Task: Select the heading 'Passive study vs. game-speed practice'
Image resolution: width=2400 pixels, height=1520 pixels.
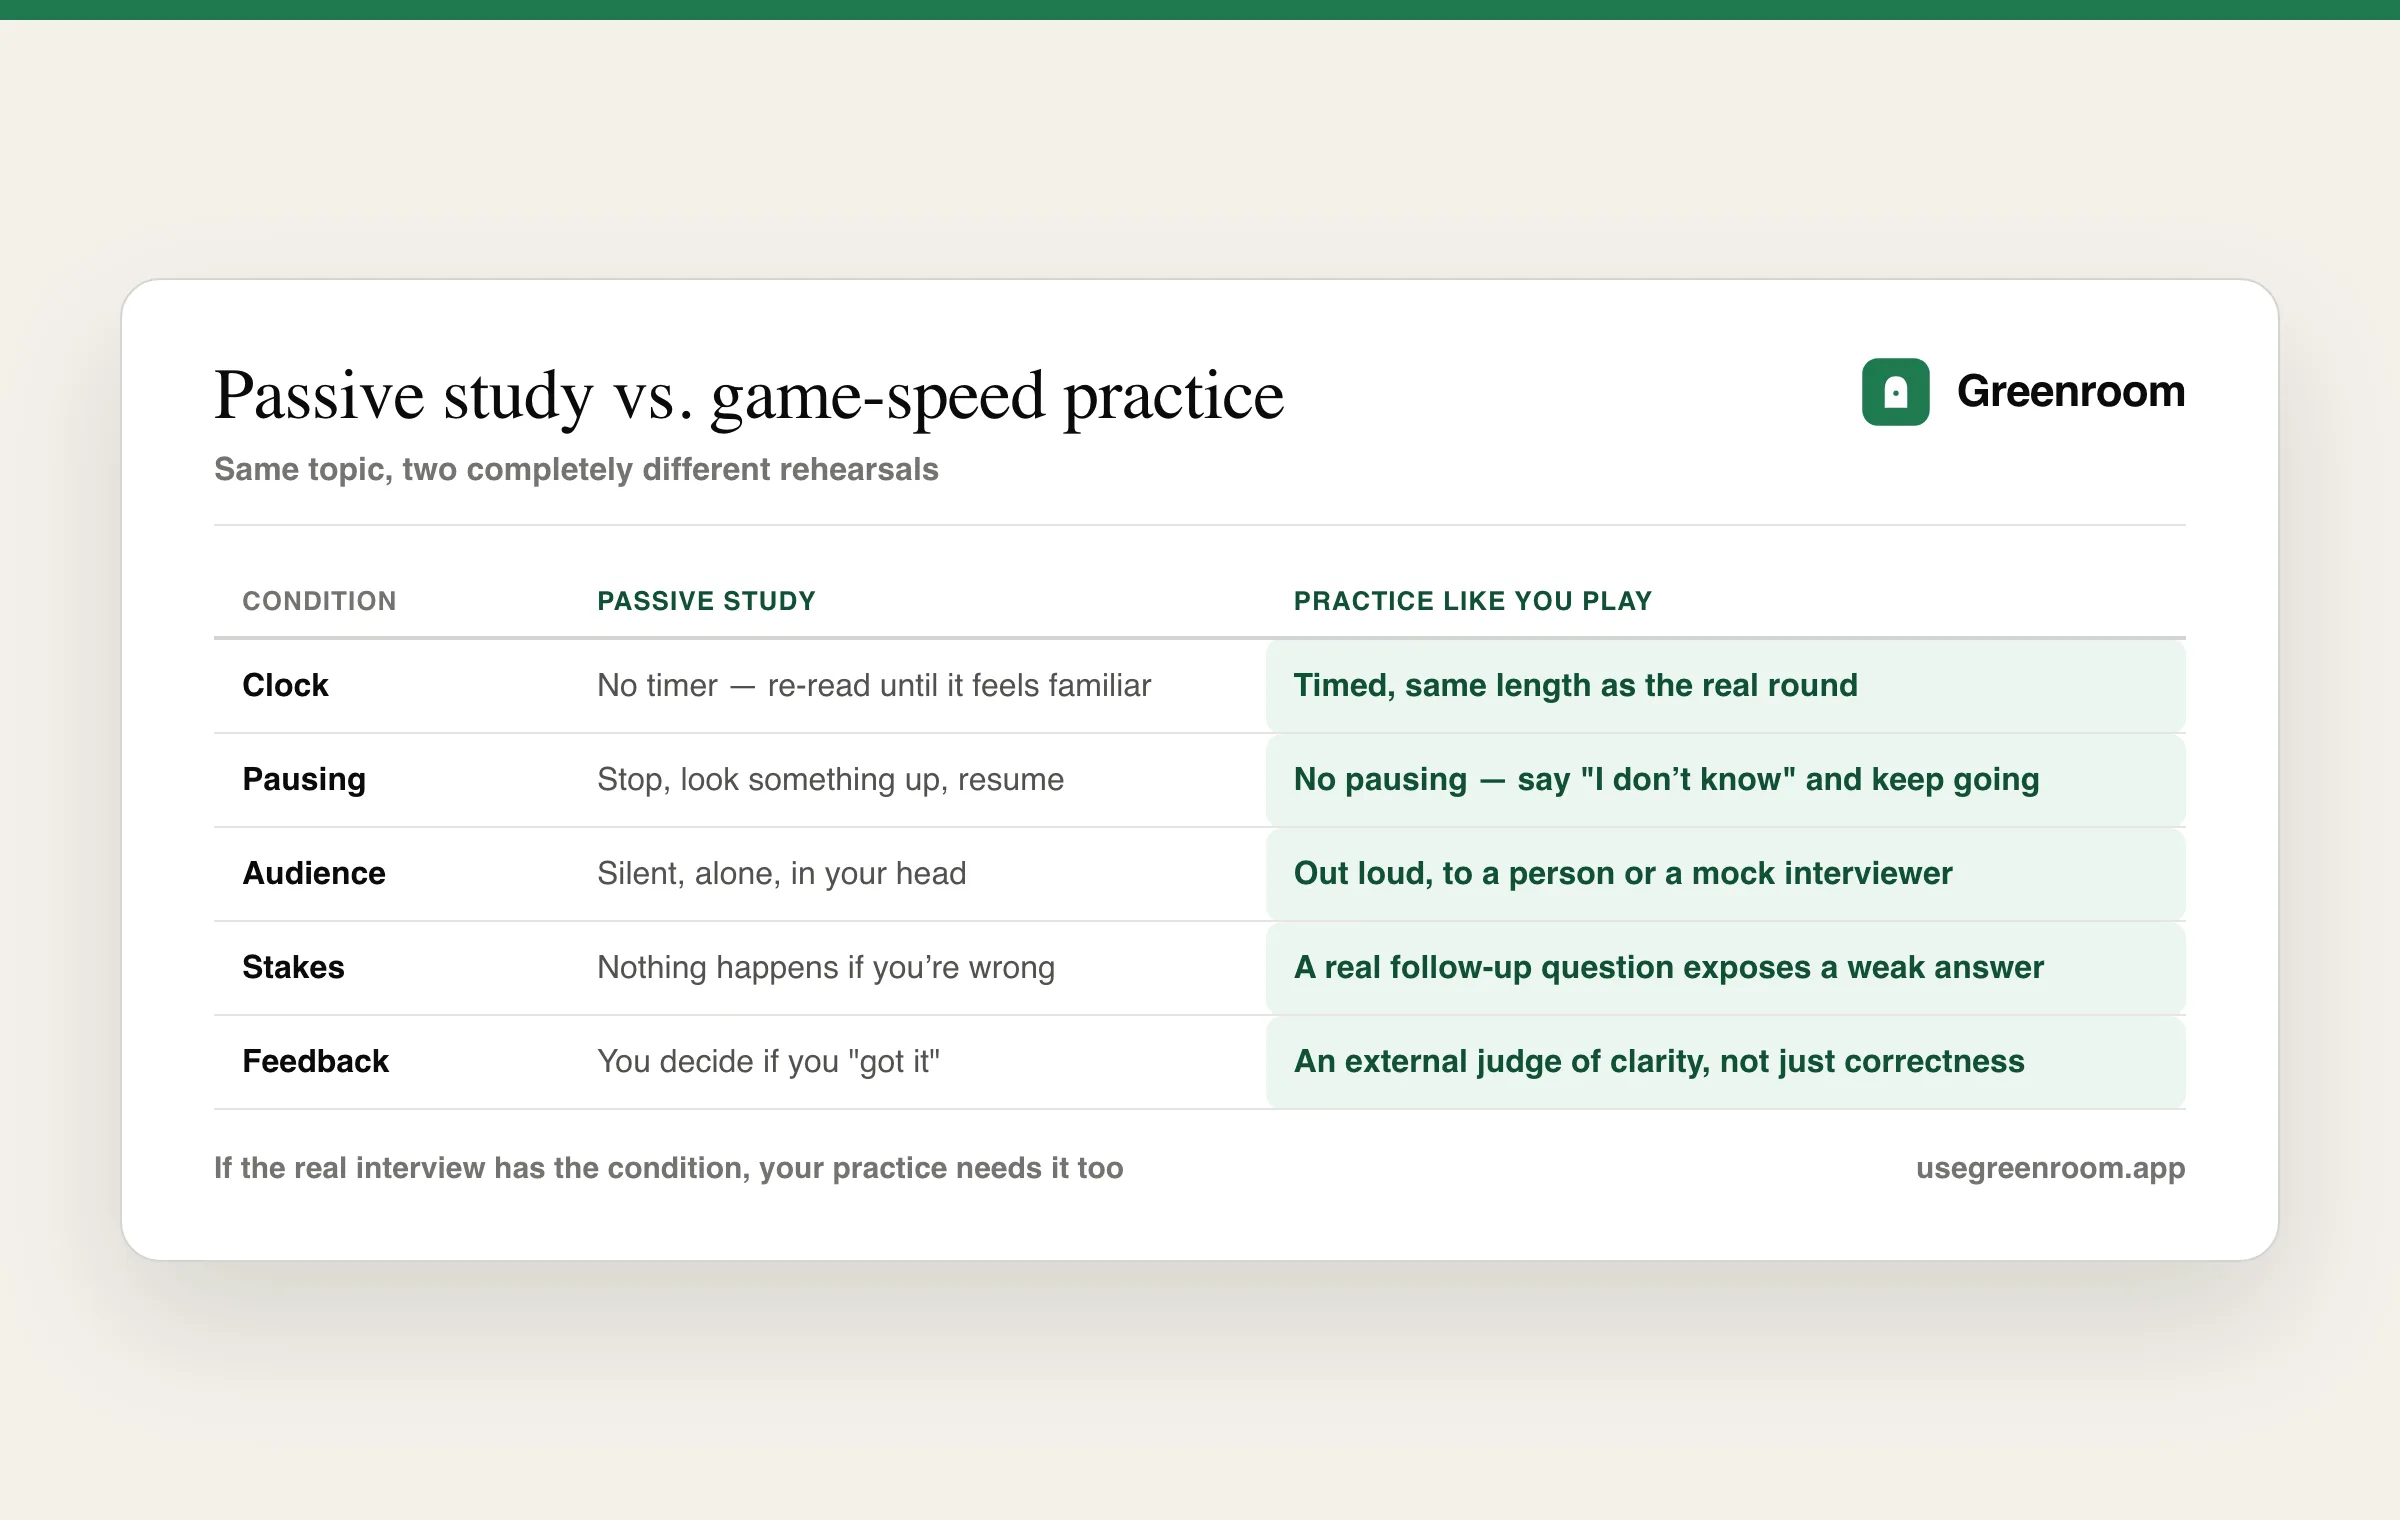Action: pos(748,397)
